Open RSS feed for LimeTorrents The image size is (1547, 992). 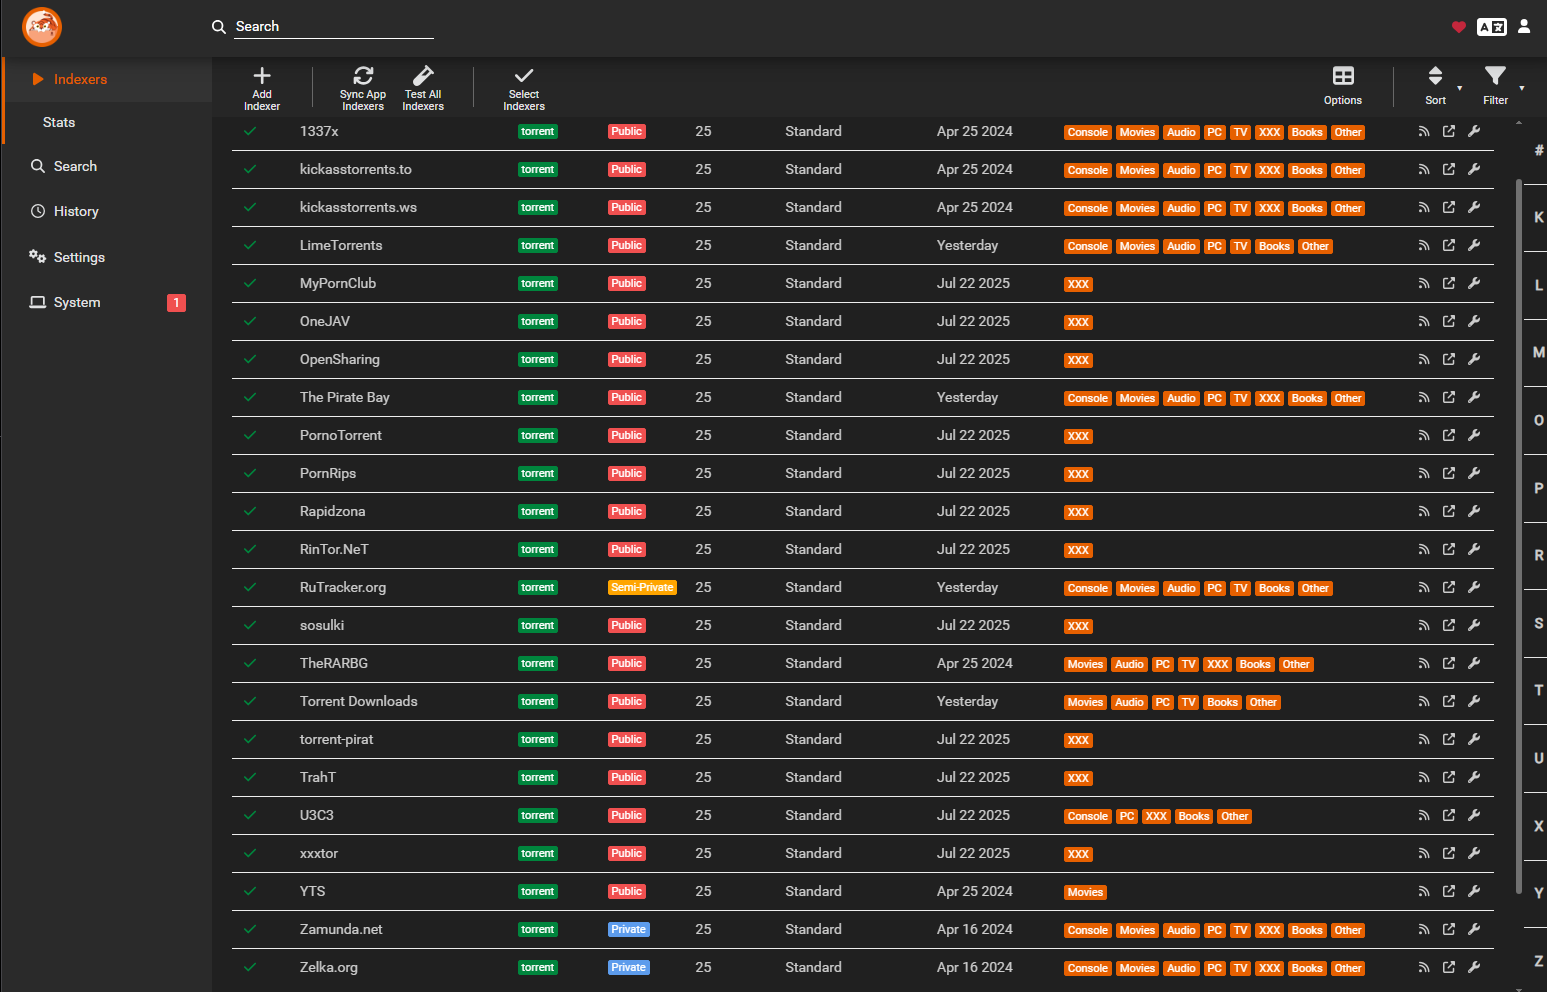1424,245
